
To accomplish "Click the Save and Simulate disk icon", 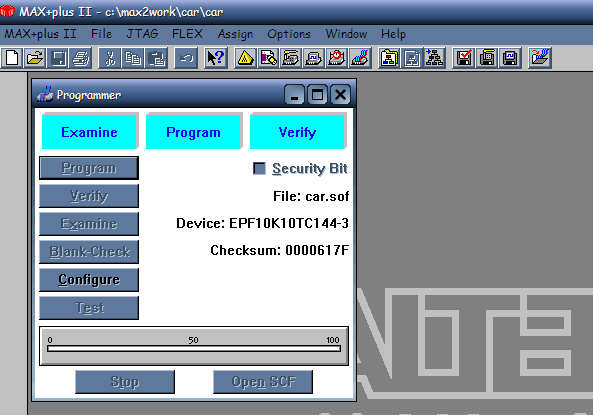I will (x=510, y=58).
